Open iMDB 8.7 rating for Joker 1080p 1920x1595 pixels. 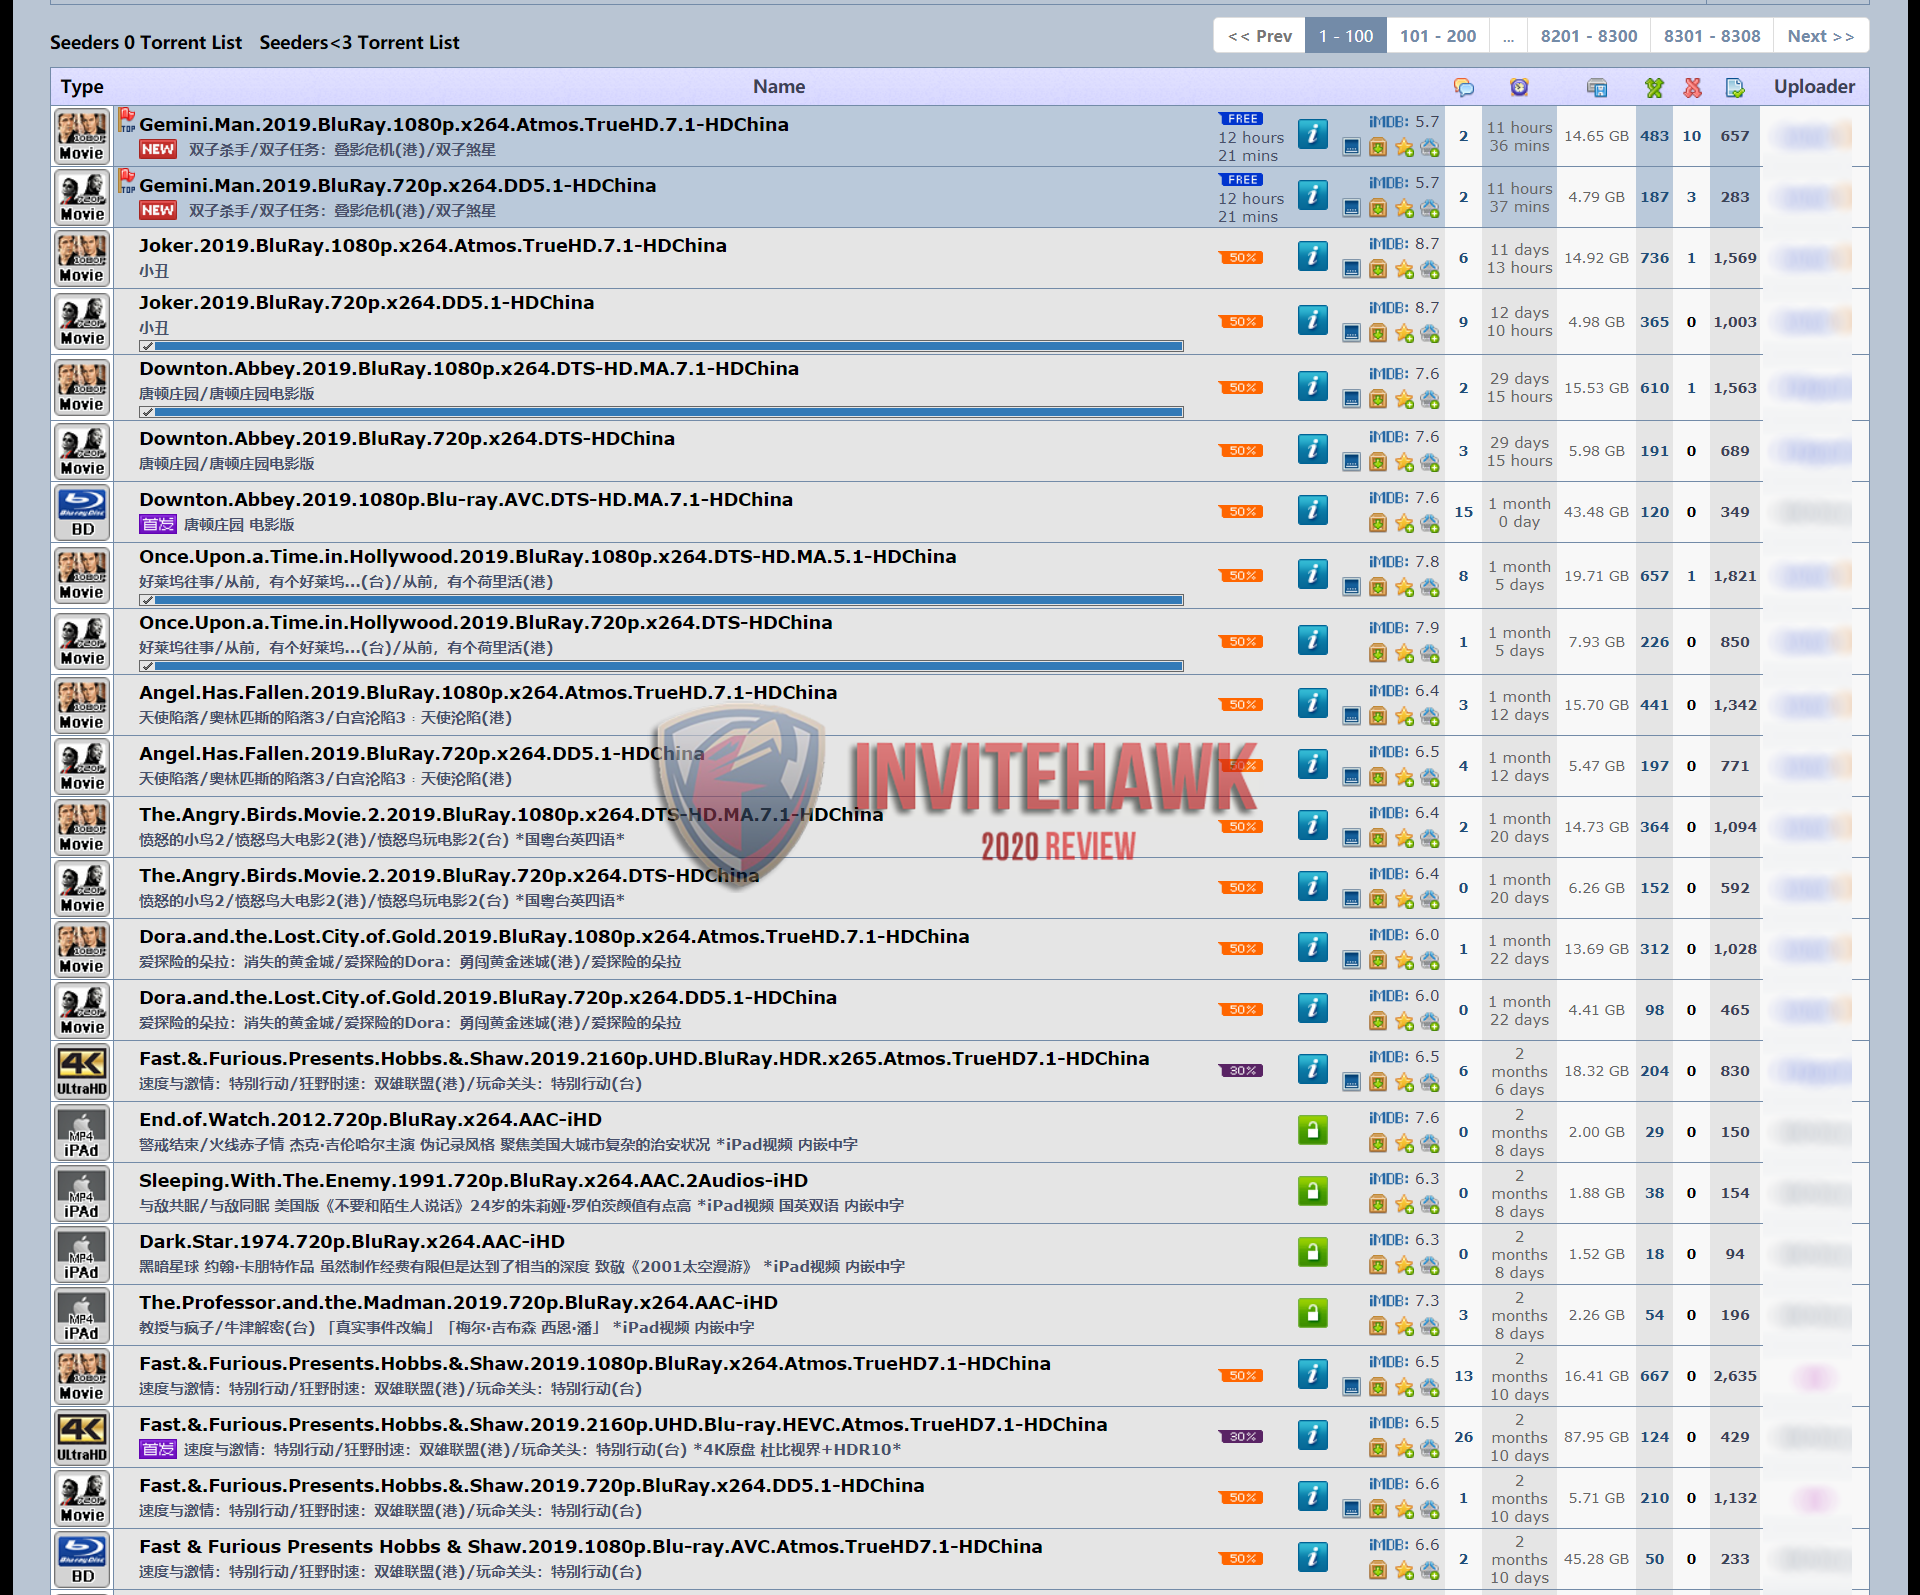click(x=1404, y=244)
